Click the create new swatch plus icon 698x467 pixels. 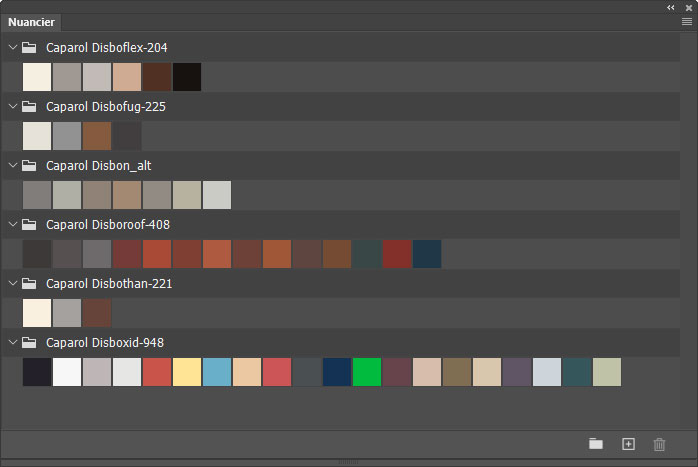tap(628, 444)
